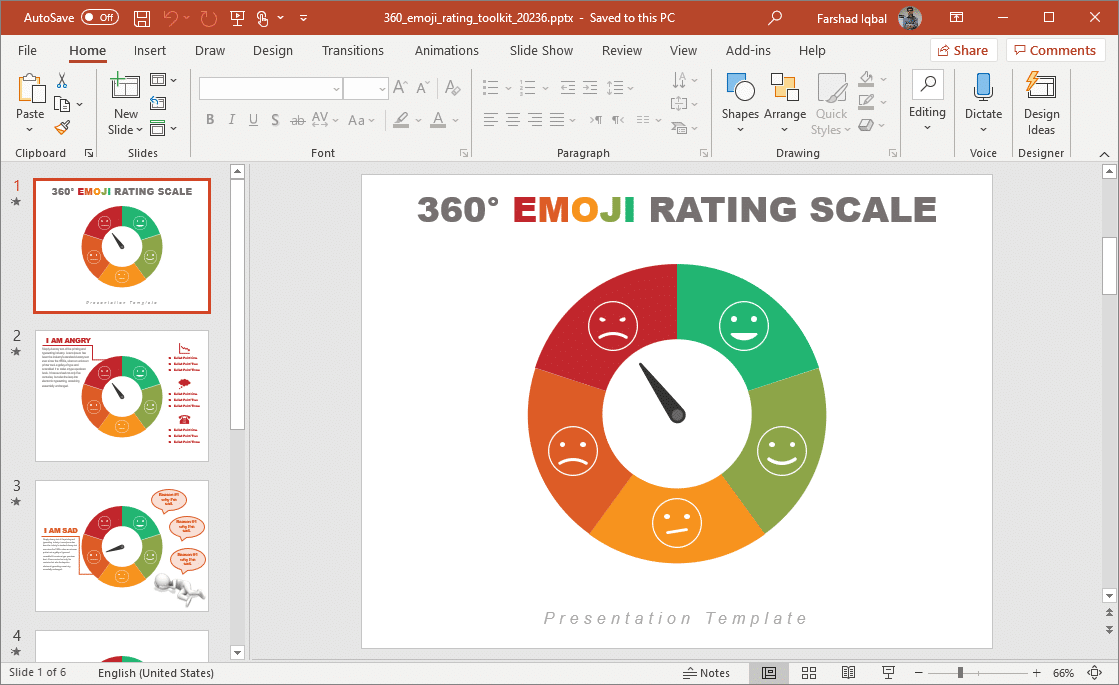Open the Transitions tab
The width and height of the screenshot is (1119, 685).
pyautogui.click(x=352, y=51)
